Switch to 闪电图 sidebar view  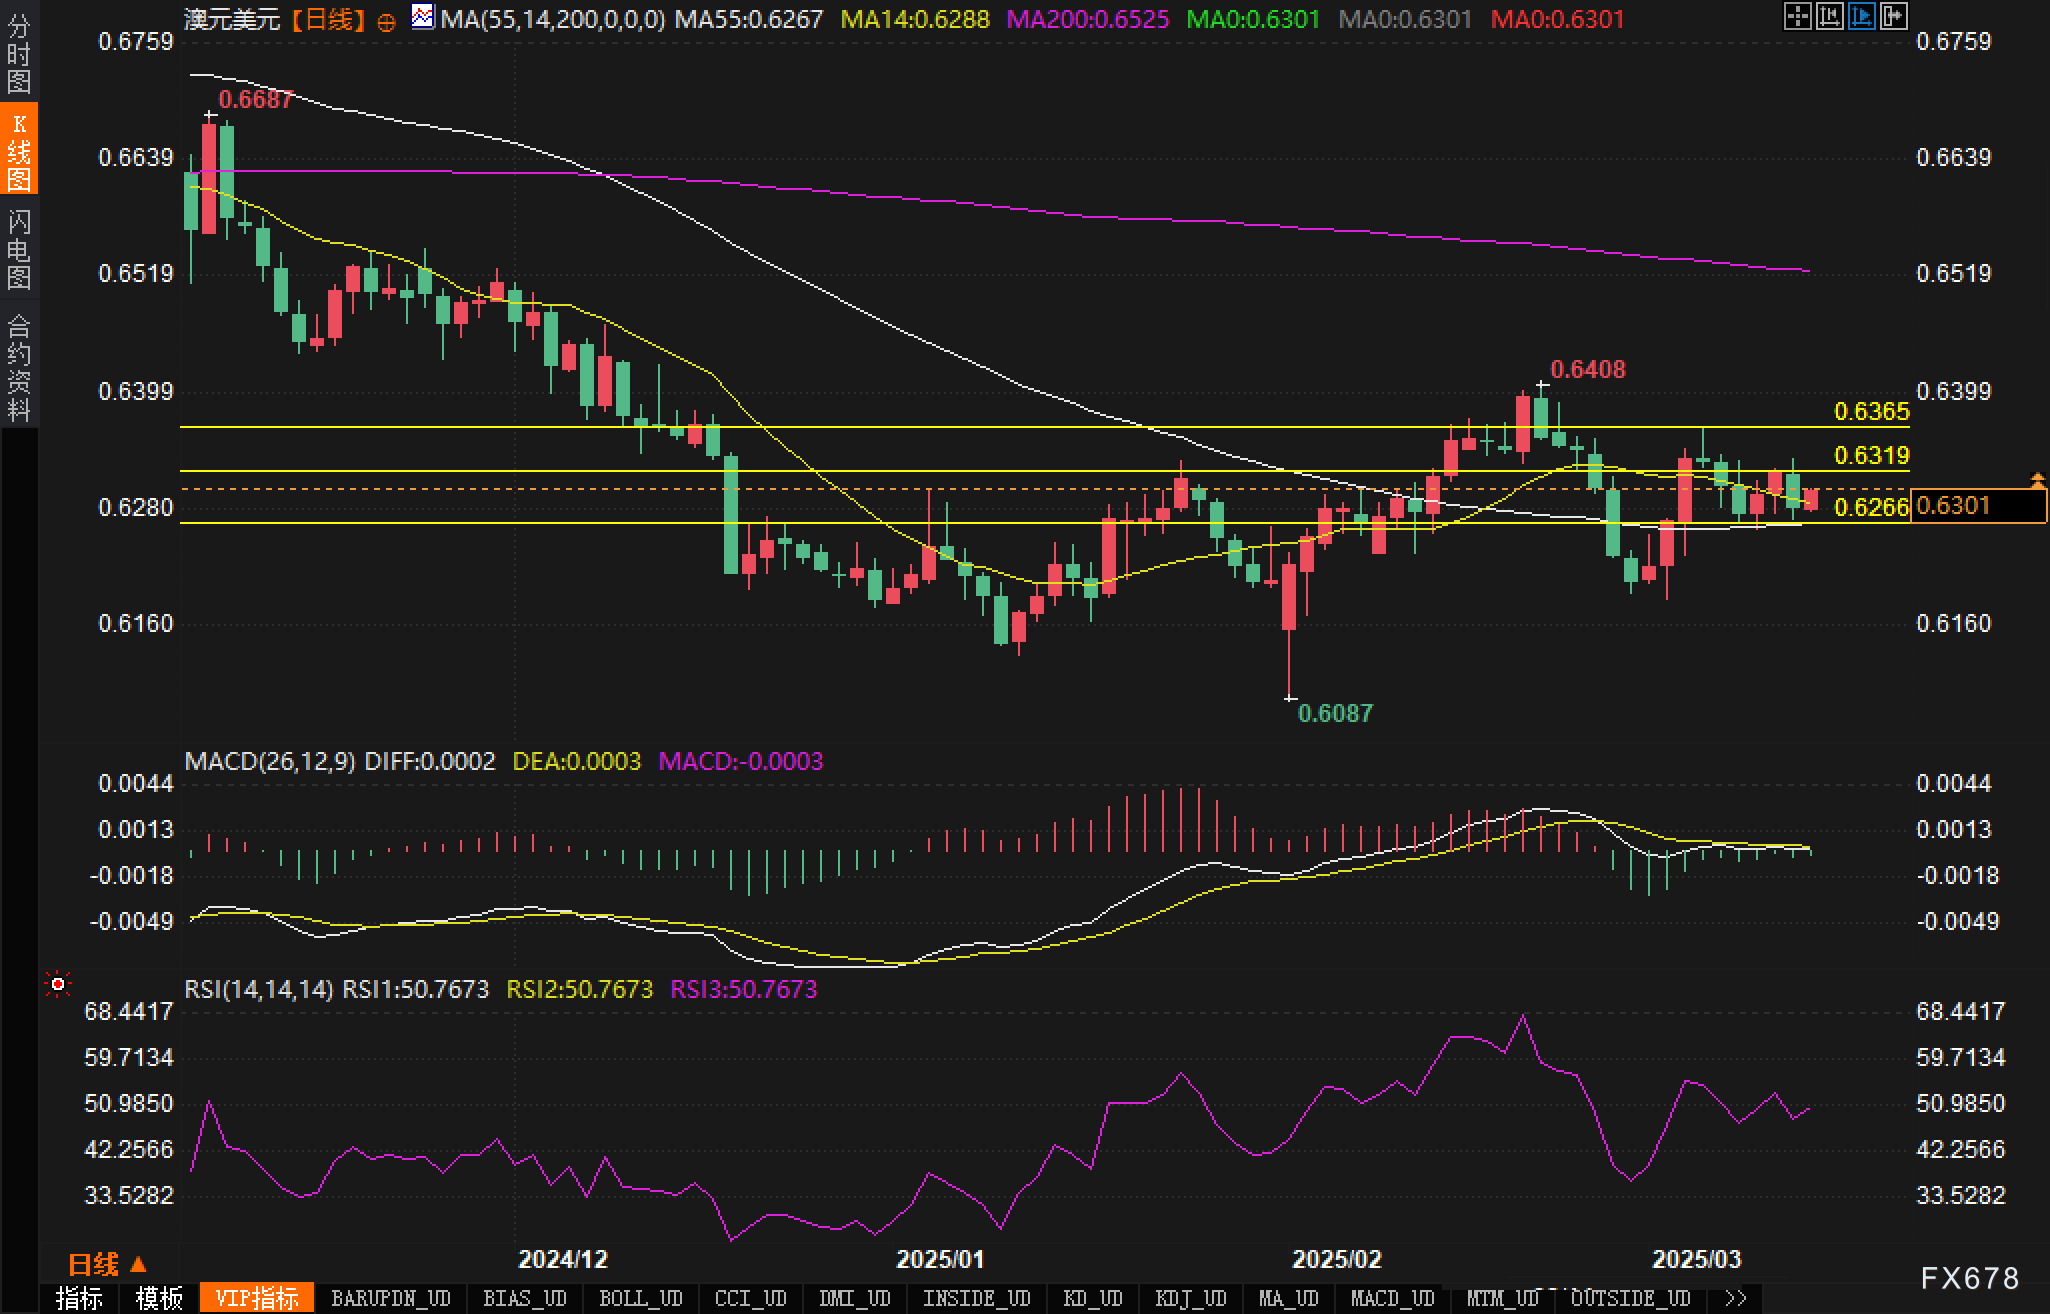pos(19,249)
